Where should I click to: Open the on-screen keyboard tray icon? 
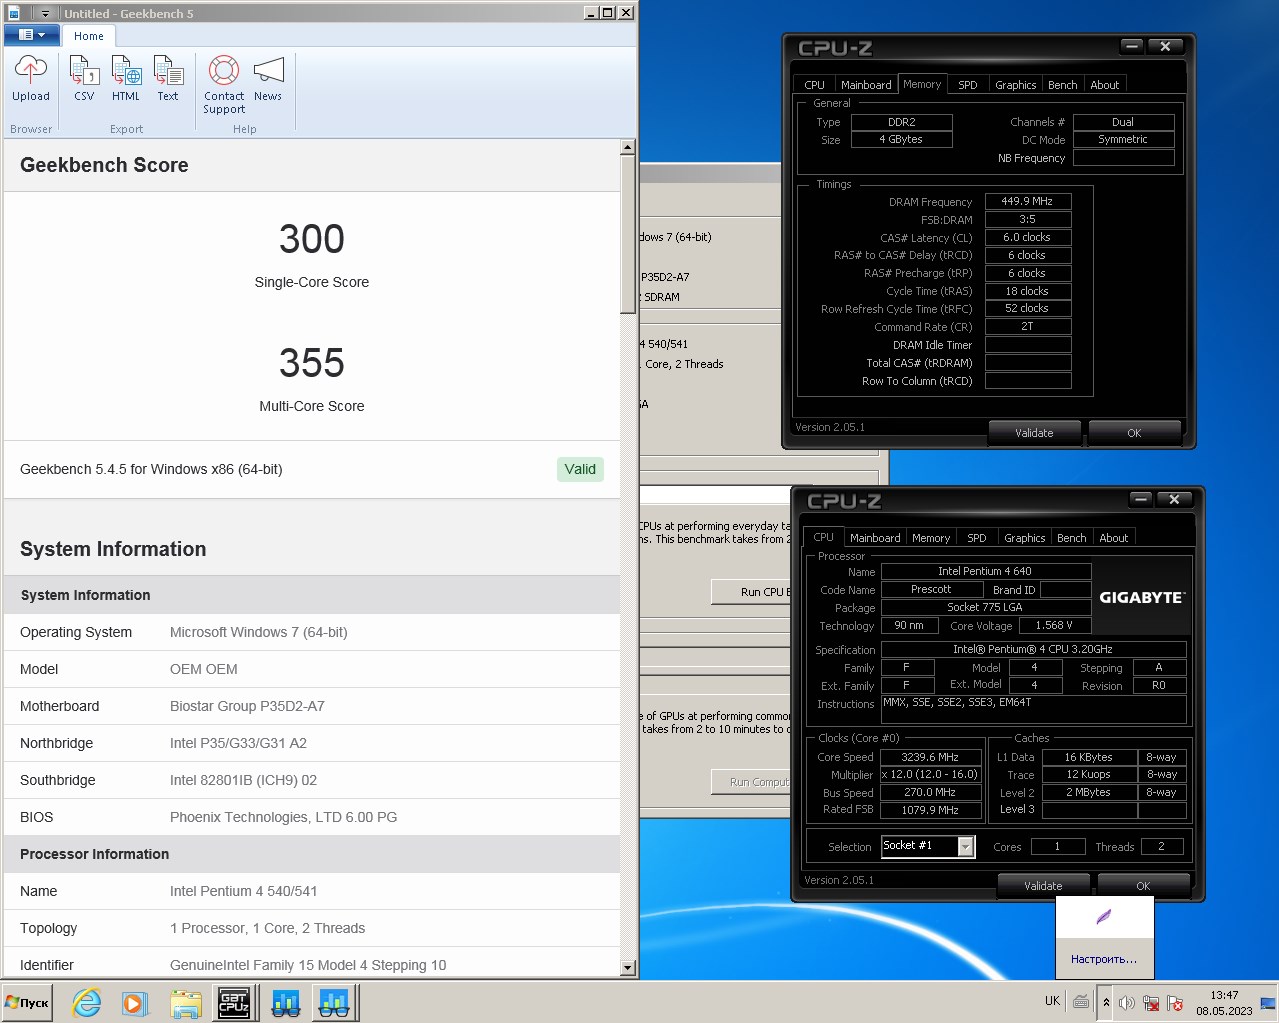point(1081,1001)
